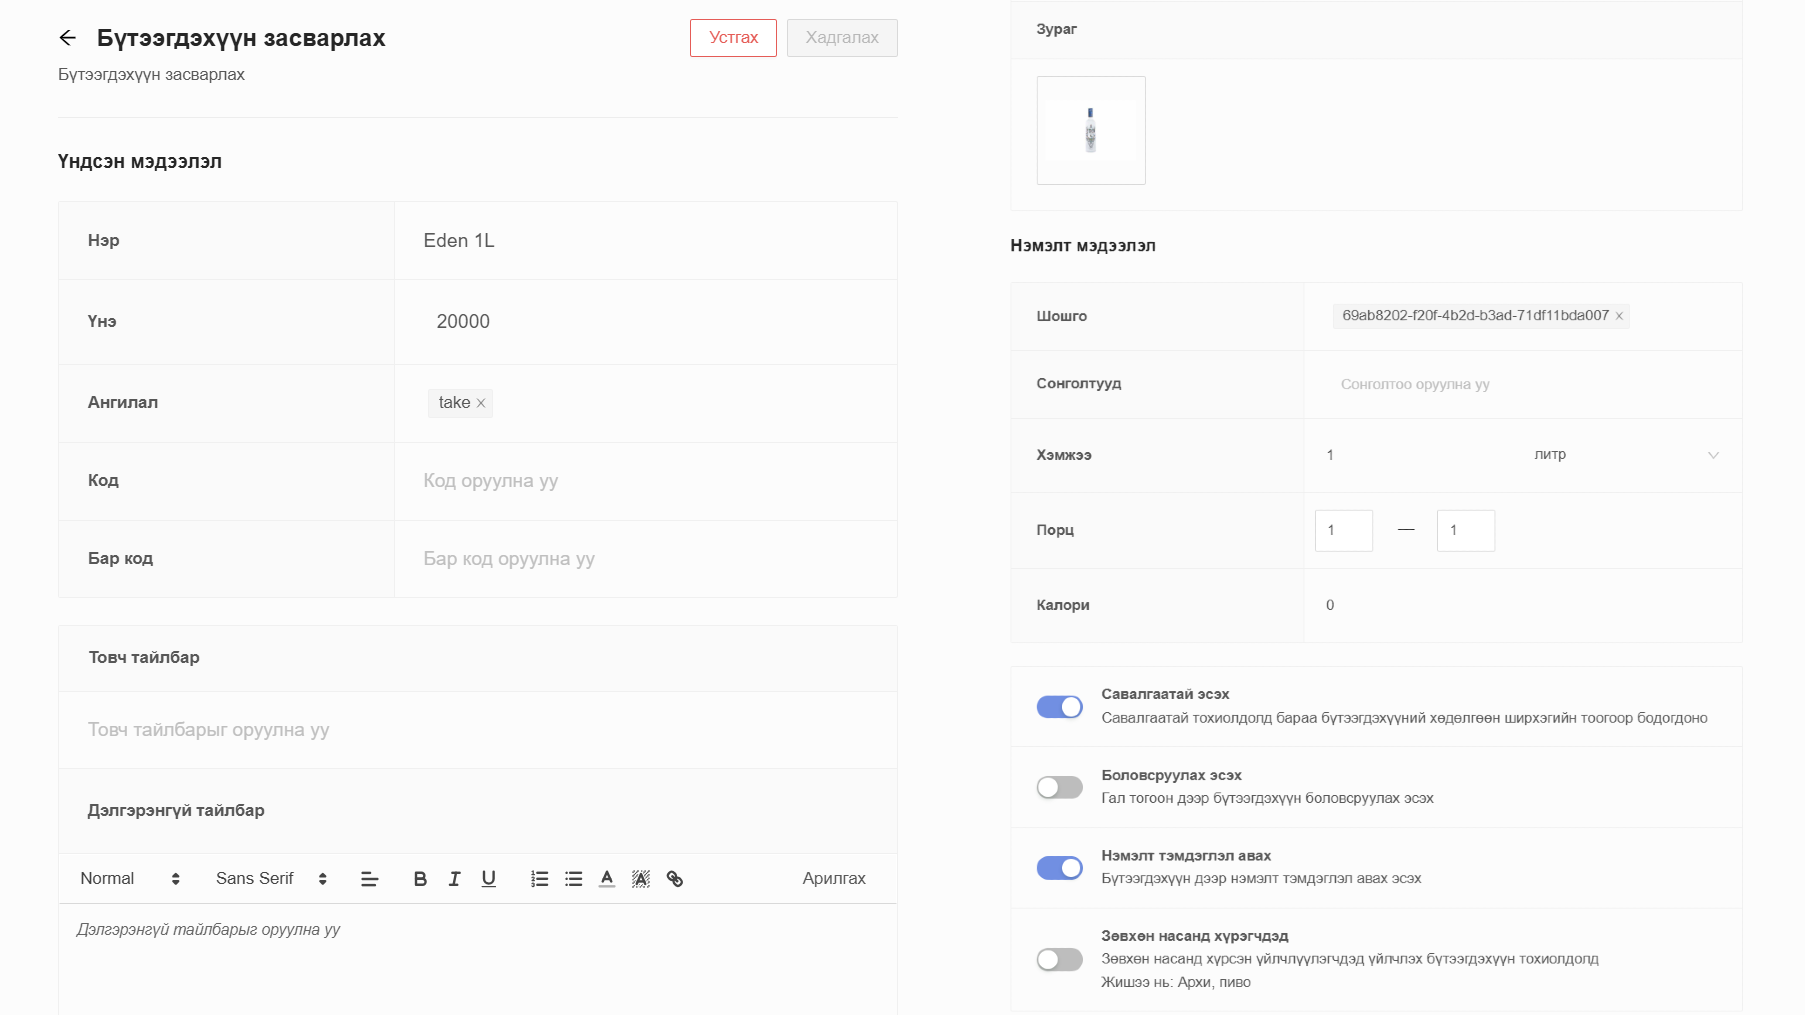
Task: Click the product bottle image thumbnail
Action: tap(1091, 131)
